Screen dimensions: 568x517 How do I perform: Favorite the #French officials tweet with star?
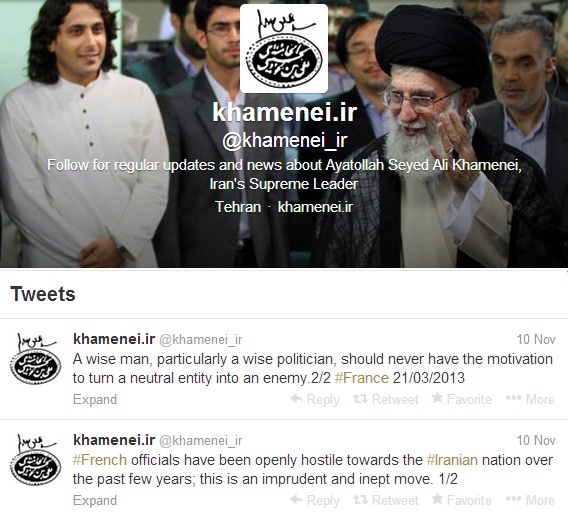[437, 499]
